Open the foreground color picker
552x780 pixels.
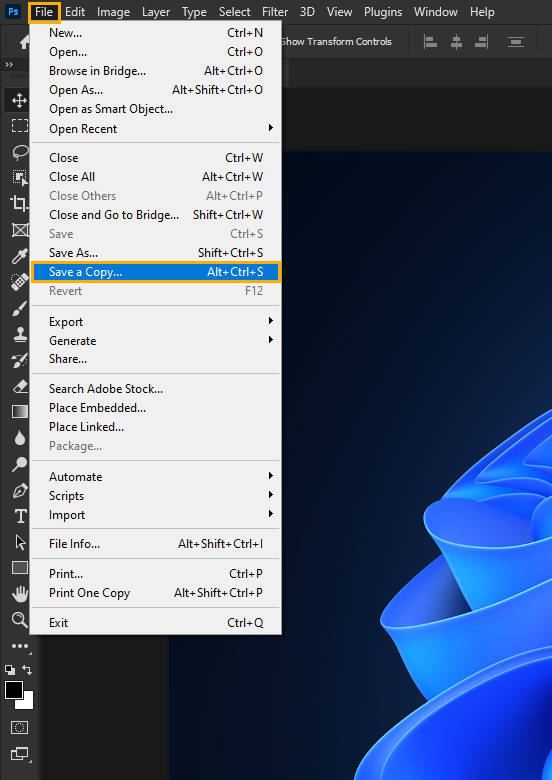click(x=13, y=690)
